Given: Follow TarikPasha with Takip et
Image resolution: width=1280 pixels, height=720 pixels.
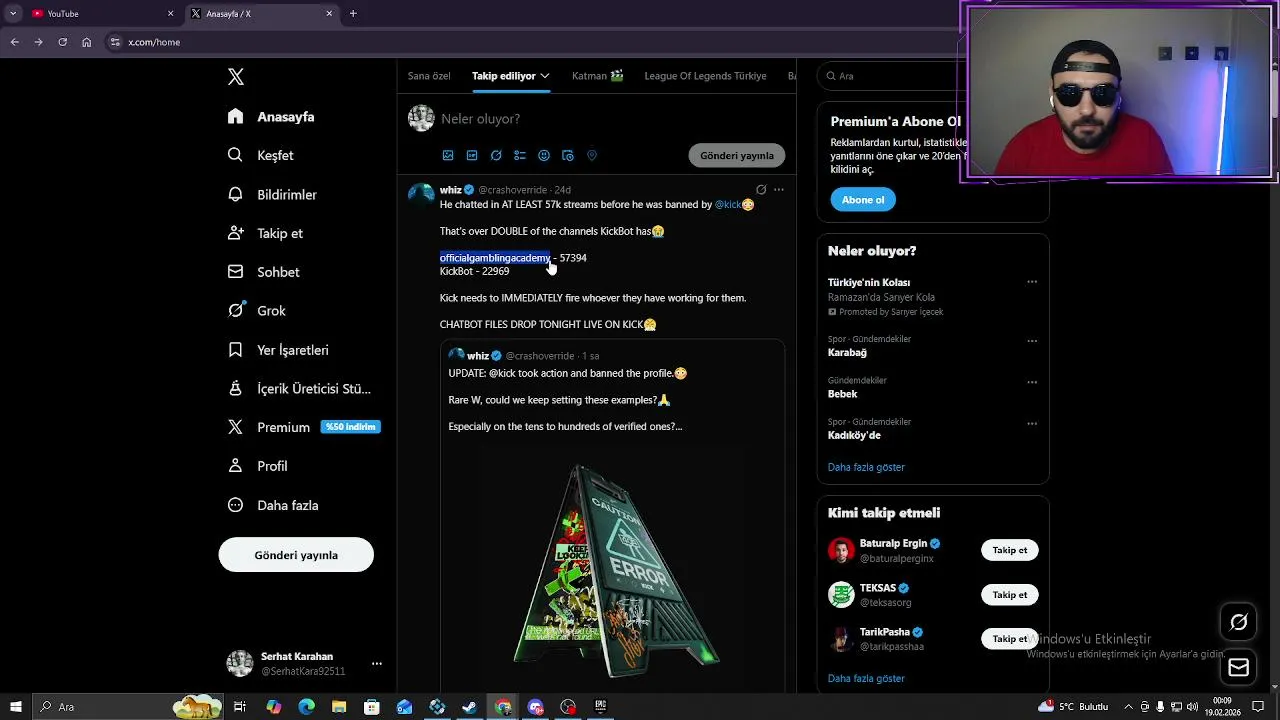Looking at the screenshot, I should pos(1010,638).
